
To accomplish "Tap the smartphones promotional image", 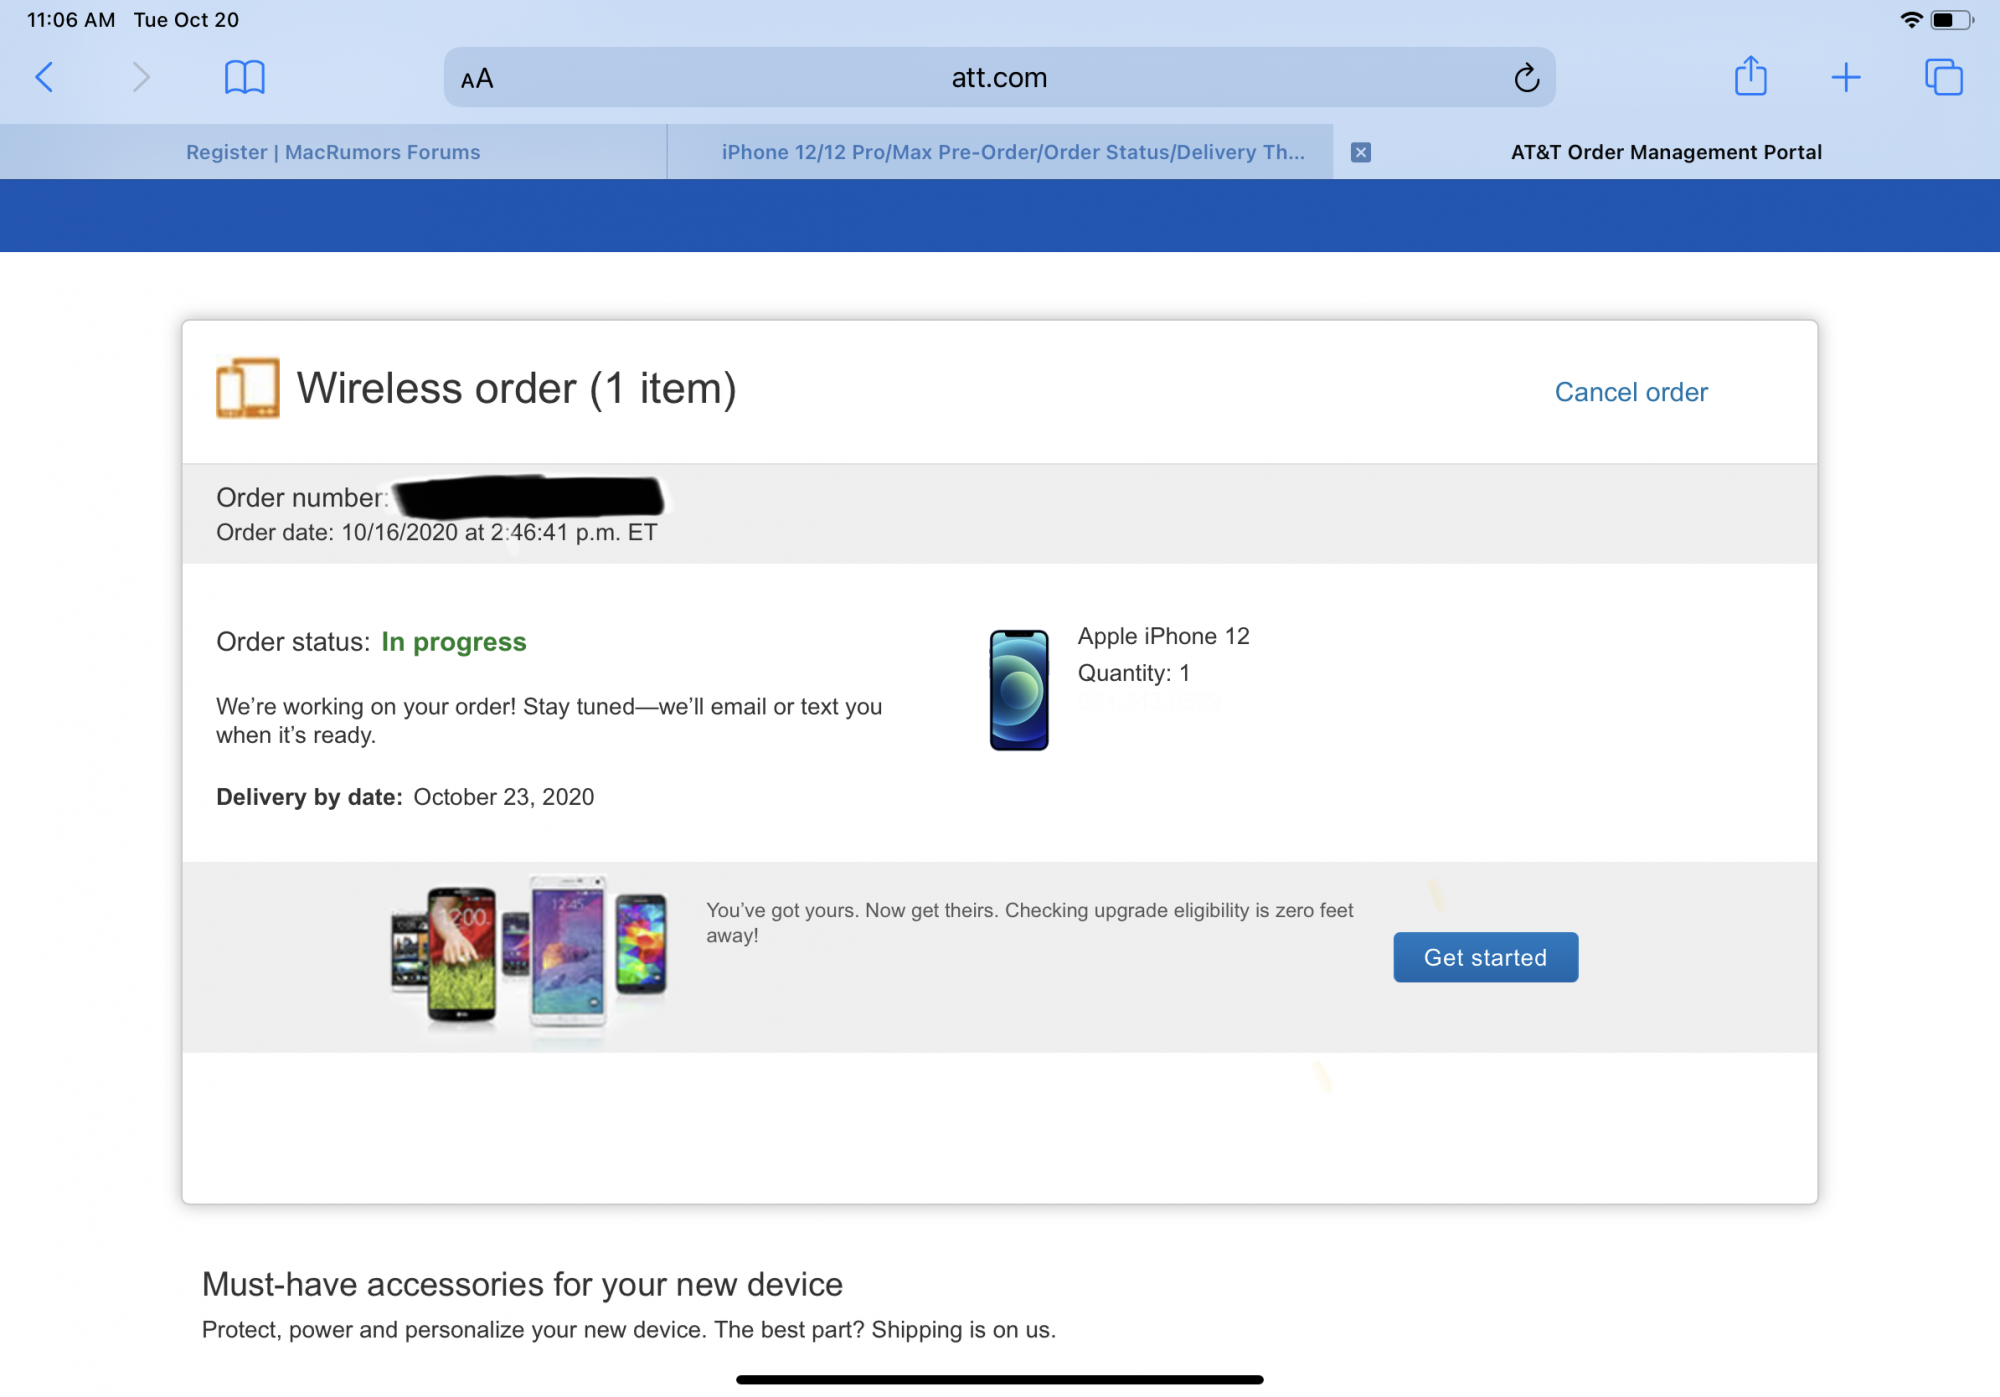I will (x=528, y=953).
